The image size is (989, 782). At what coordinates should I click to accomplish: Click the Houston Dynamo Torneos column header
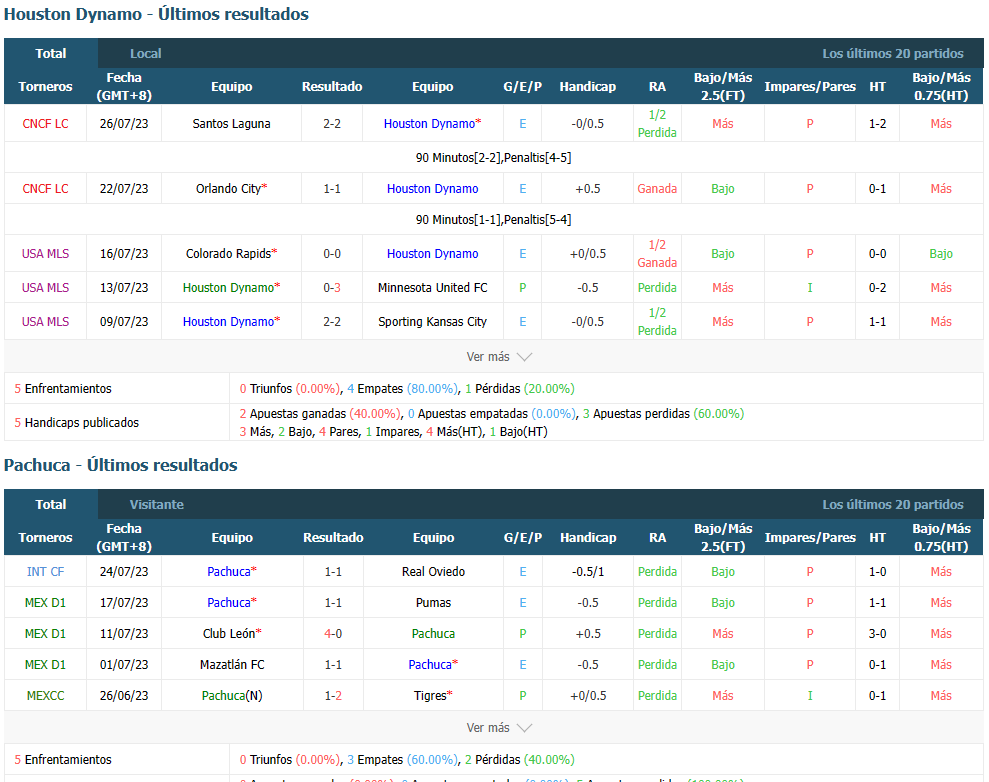click(x=45, y=86)
